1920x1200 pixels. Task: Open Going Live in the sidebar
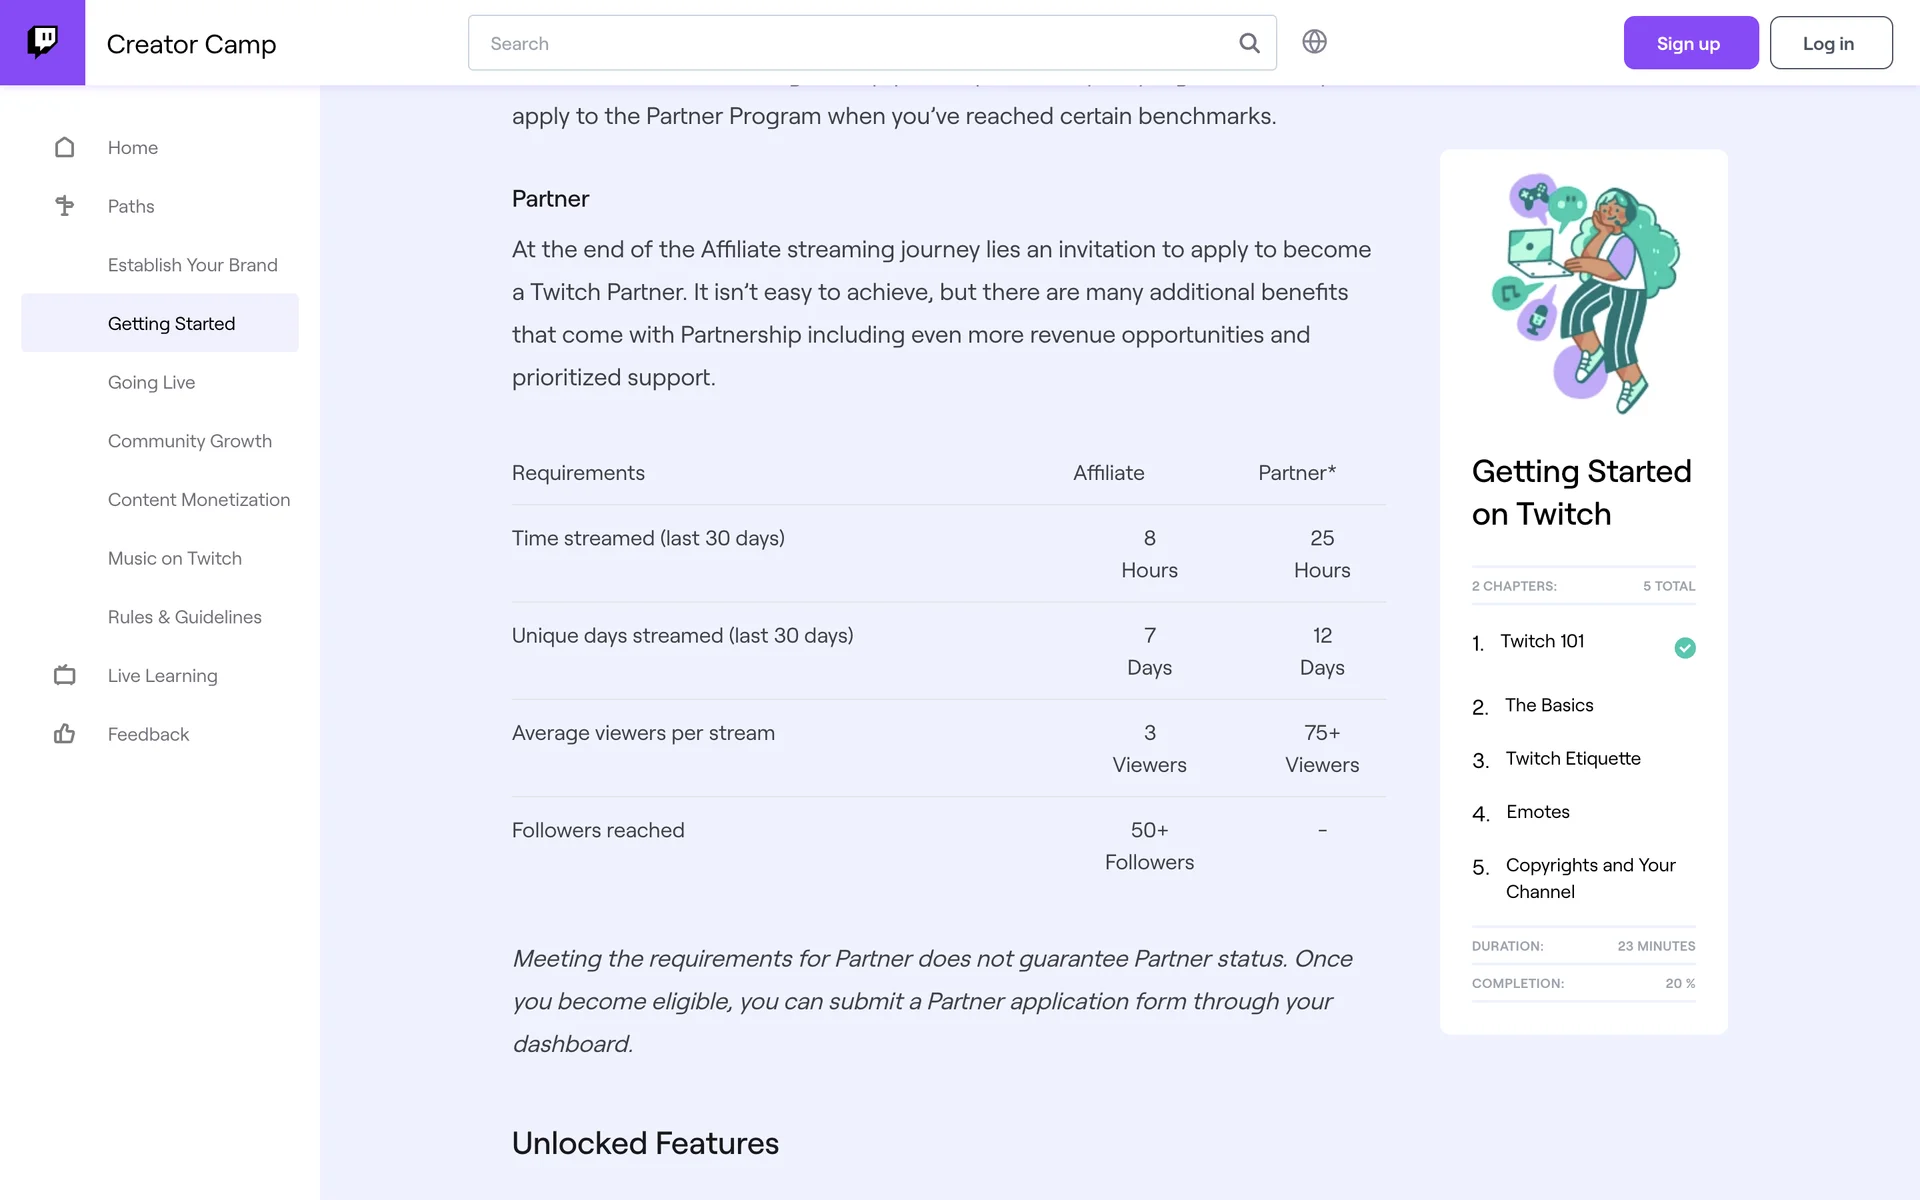click(x=151, y=383)
